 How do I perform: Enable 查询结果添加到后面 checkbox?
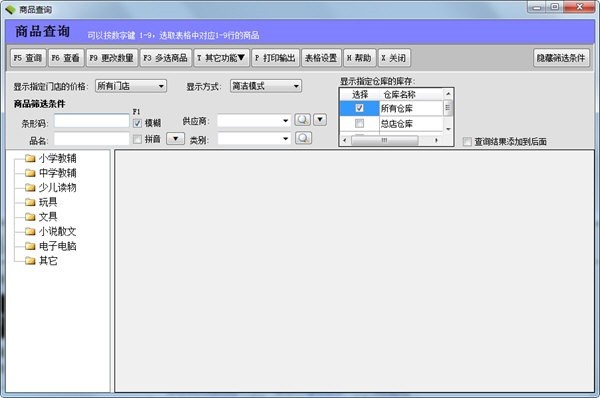tap(467, 142)
